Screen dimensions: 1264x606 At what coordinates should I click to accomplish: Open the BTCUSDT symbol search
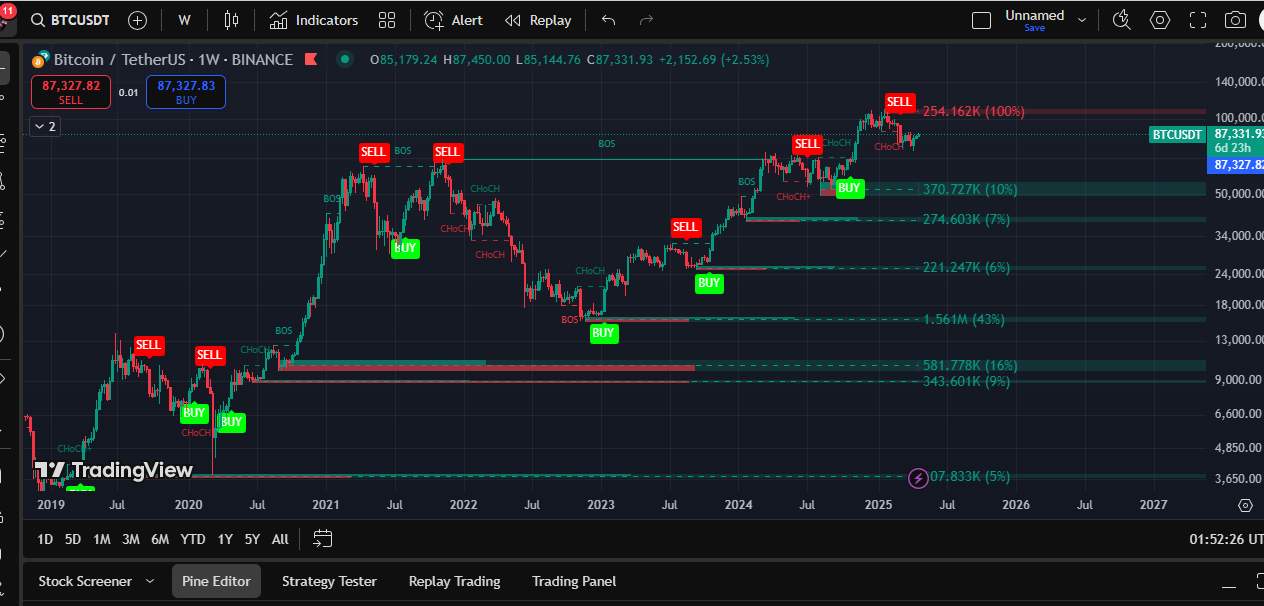coord(69,20)
